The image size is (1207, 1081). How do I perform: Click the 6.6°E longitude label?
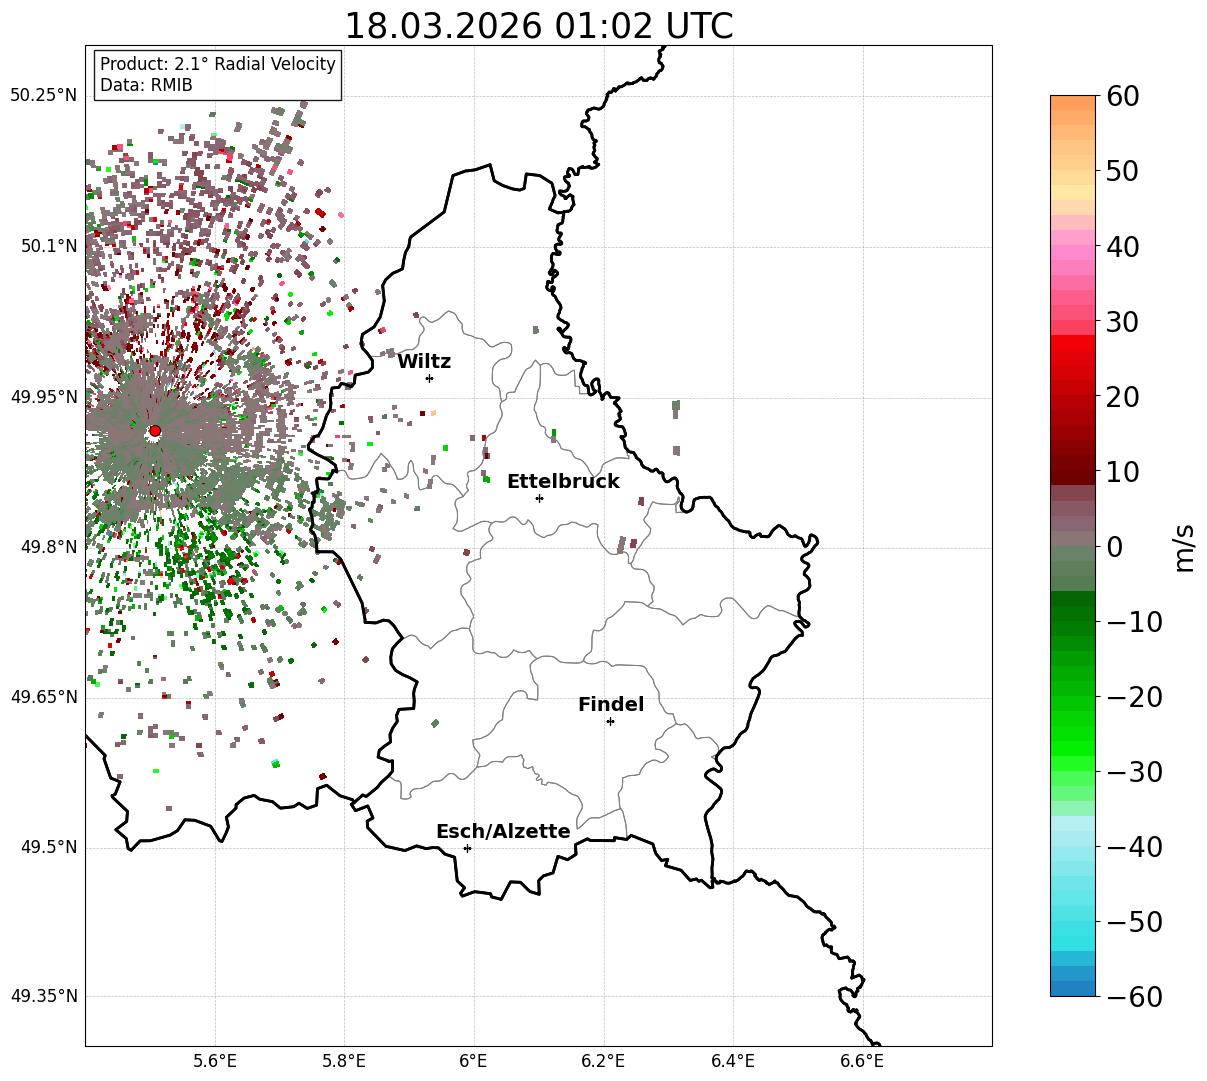(x=862, y=1061)
